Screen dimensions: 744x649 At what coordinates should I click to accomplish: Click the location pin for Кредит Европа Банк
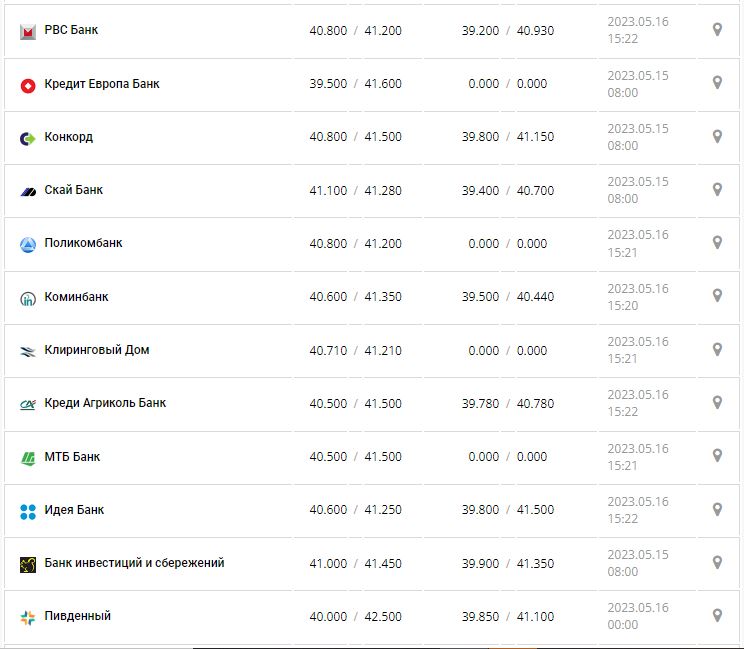(x=717, y=83)
